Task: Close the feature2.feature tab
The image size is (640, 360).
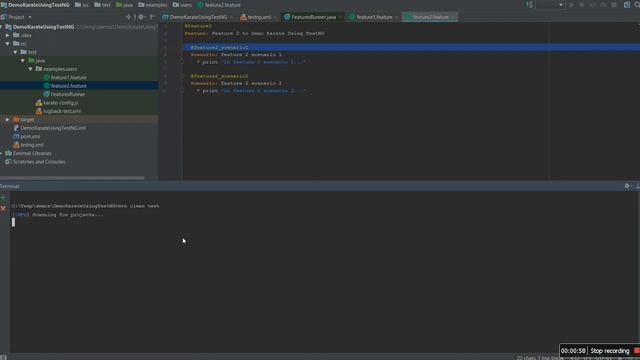Action: pos(453,17)
